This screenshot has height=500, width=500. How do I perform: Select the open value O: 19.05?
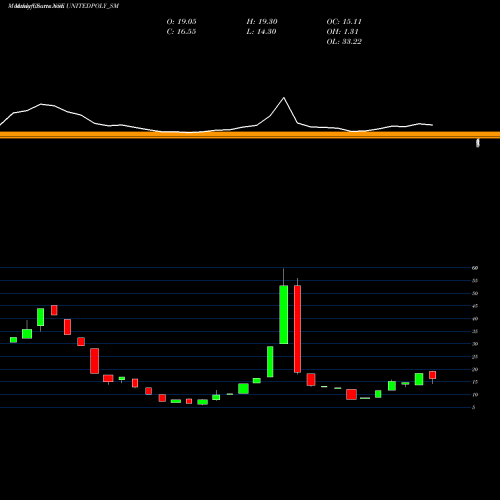[181, 22]
